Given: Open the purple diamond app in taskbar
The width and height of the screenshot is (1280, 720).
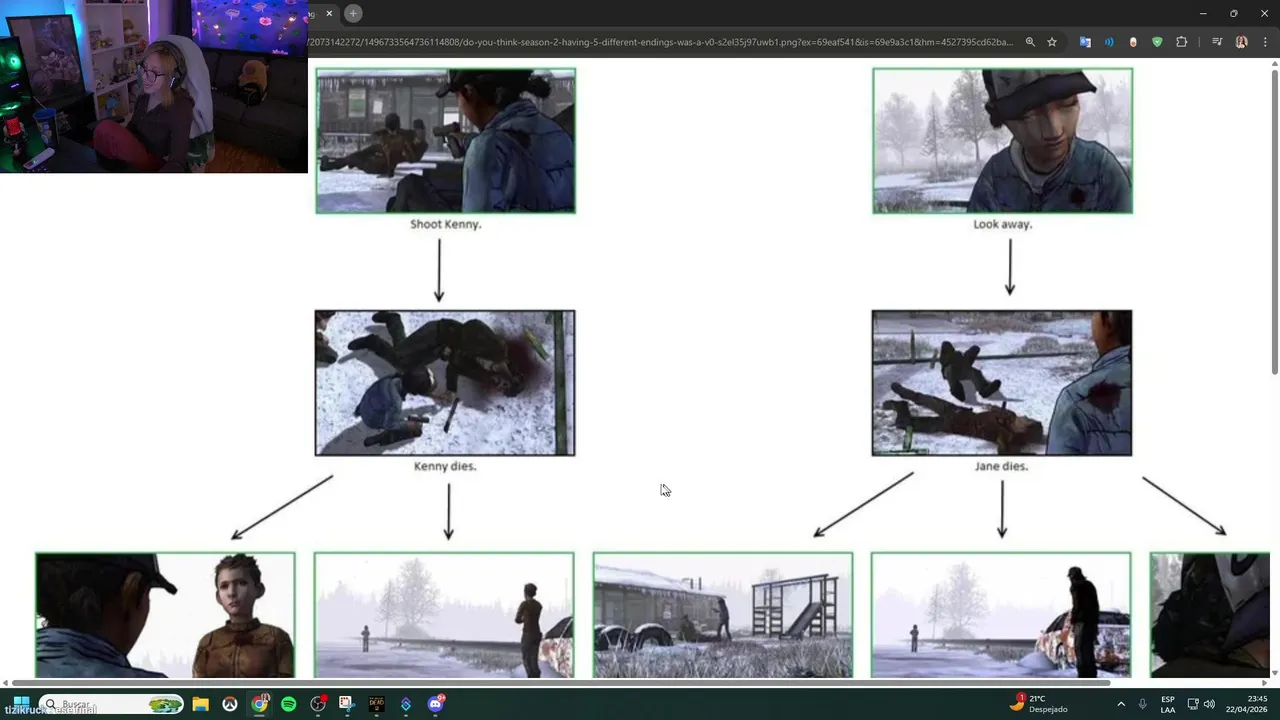Looking at the screenshot, I should click(x=406, y=704).
